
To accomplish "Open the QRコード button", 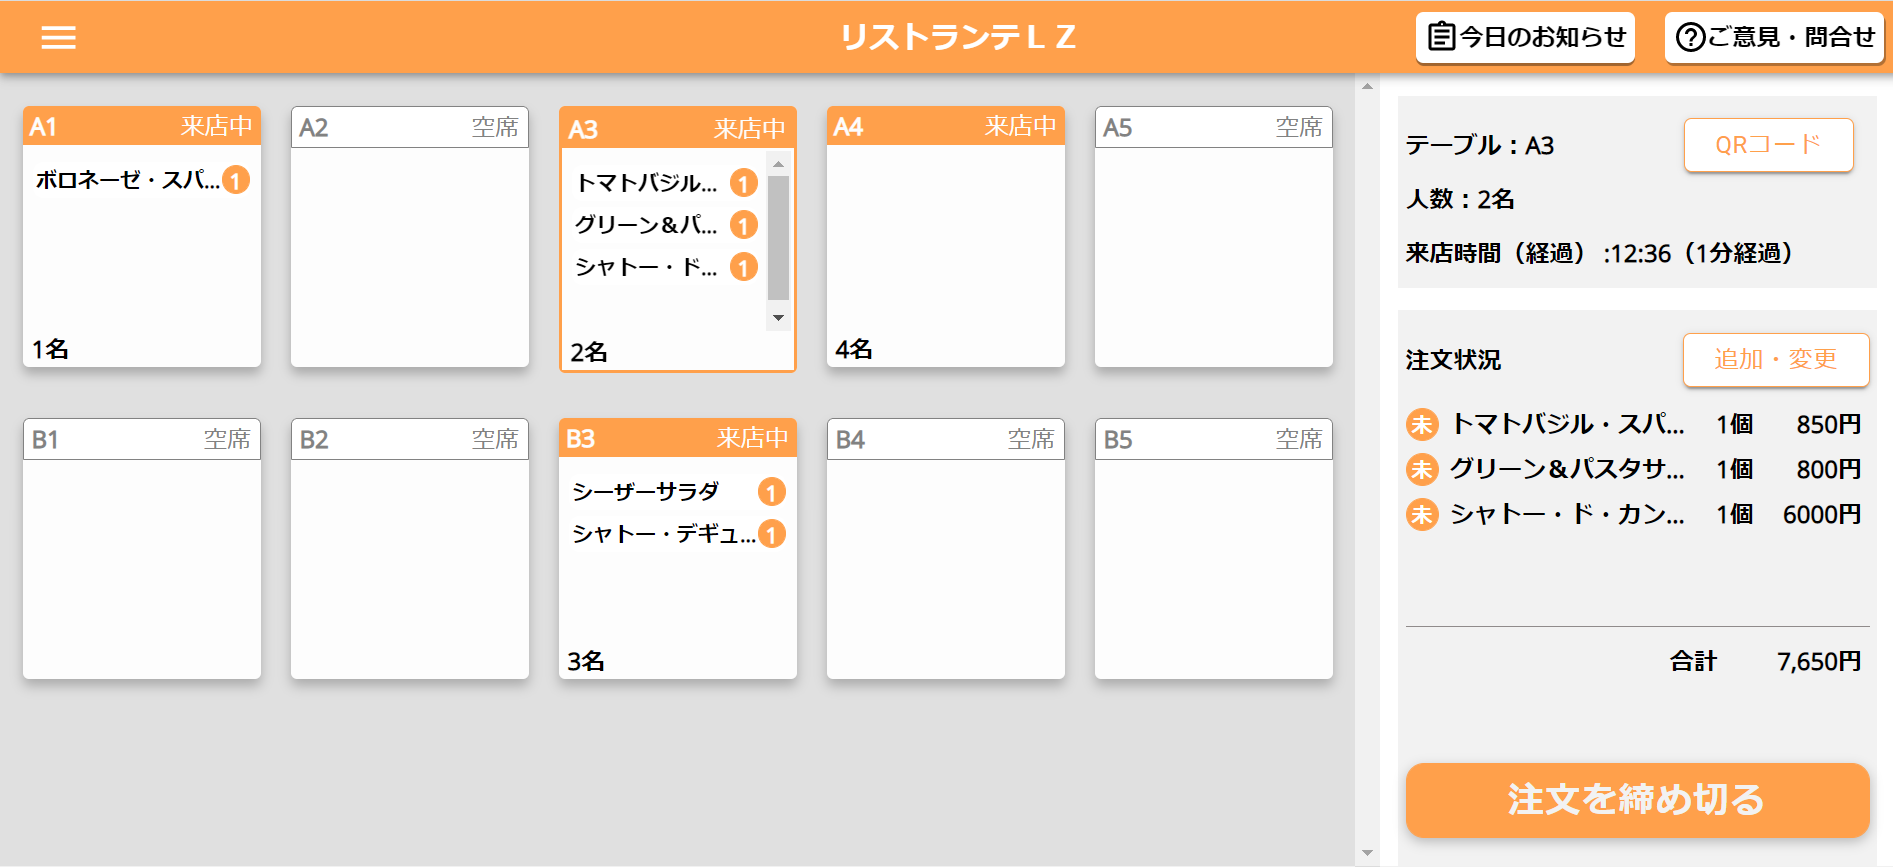I will pos(1768,145).
